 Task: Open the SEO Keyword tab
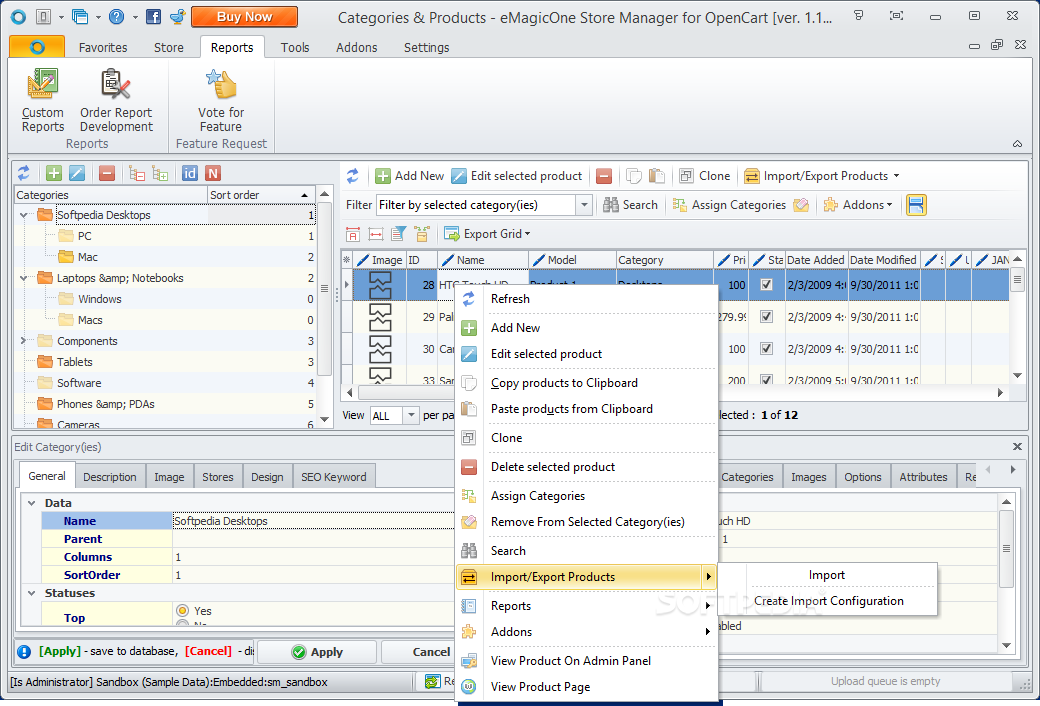(334, 476)
